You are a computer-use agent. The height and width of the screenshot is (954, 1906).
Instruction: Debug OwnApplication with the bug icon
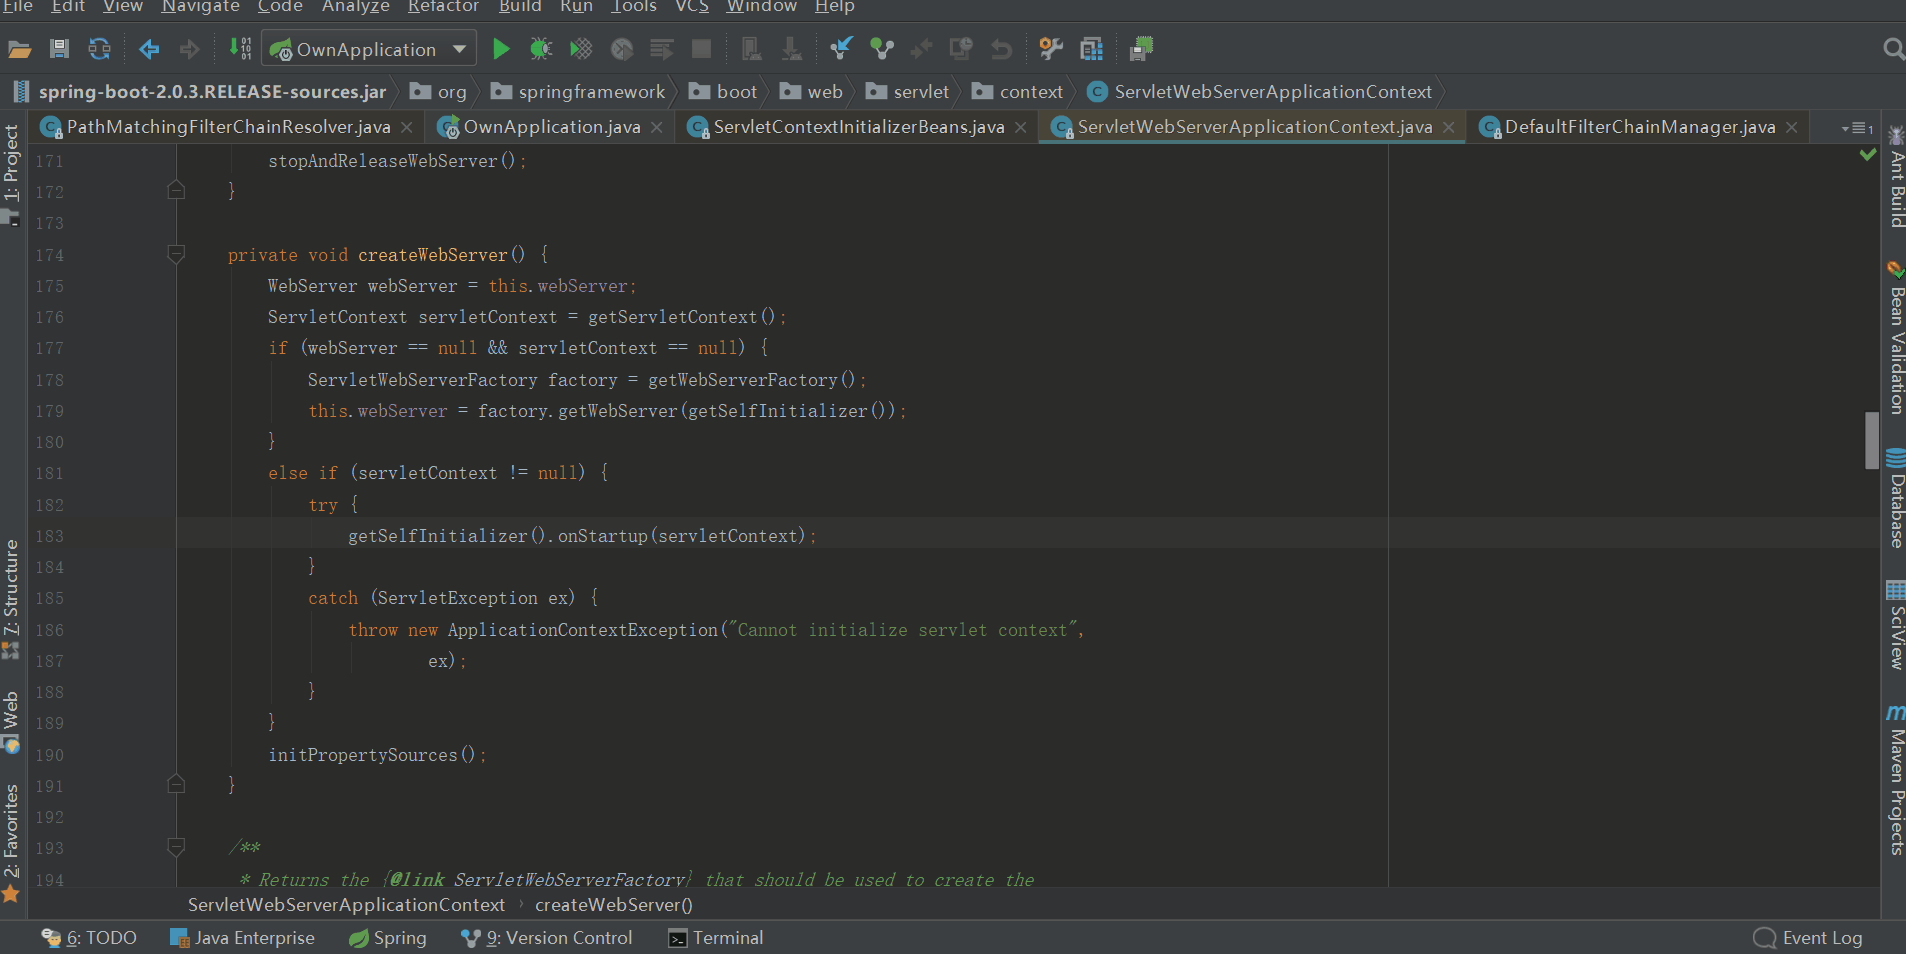(541, 49)
